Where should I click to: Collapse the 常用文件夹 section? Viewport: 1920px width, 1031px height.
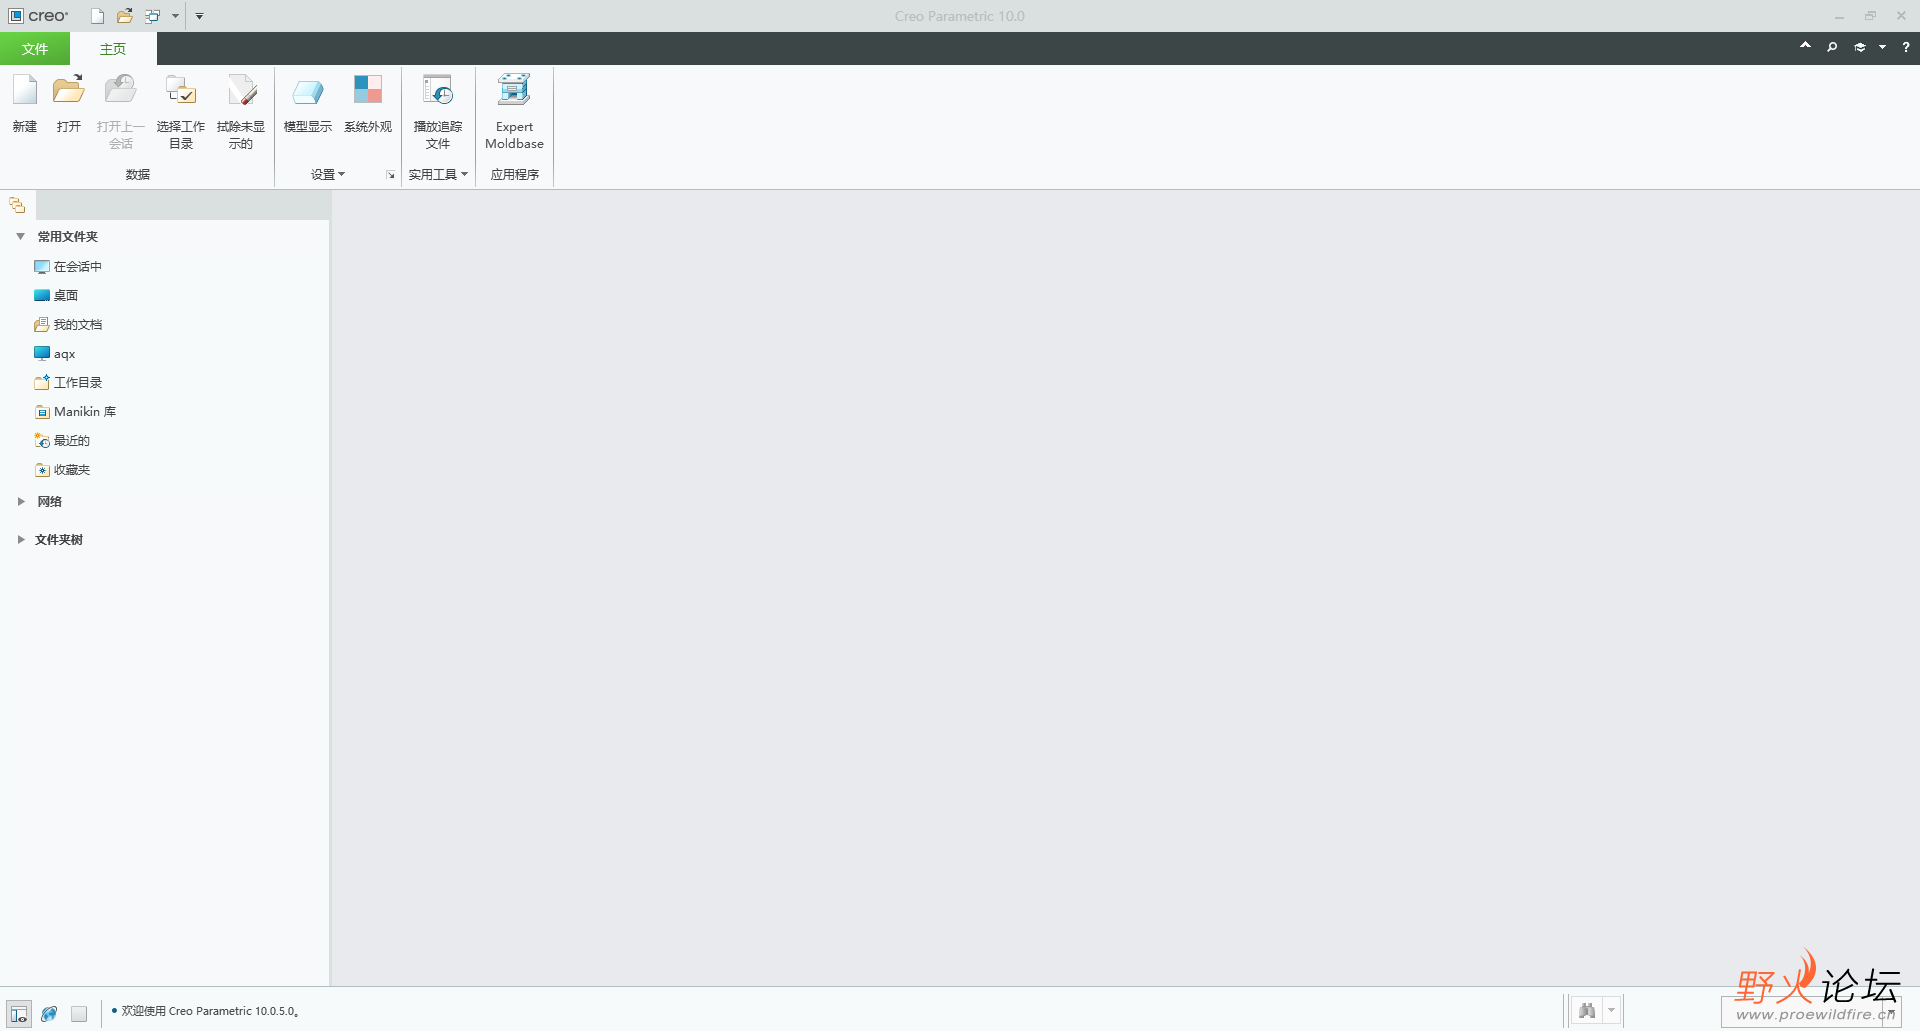tap(20, 237)
